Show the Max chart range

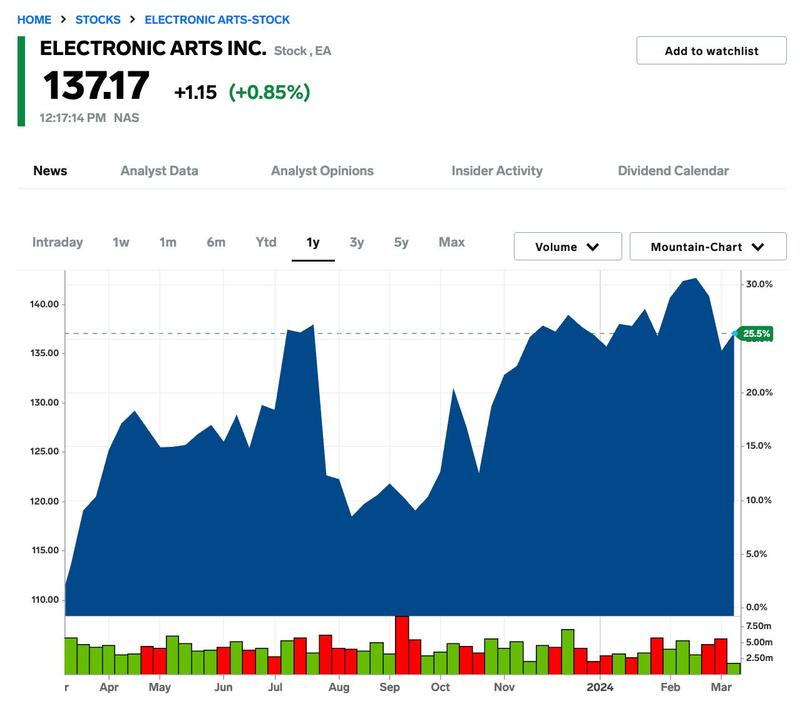(452, 242)
